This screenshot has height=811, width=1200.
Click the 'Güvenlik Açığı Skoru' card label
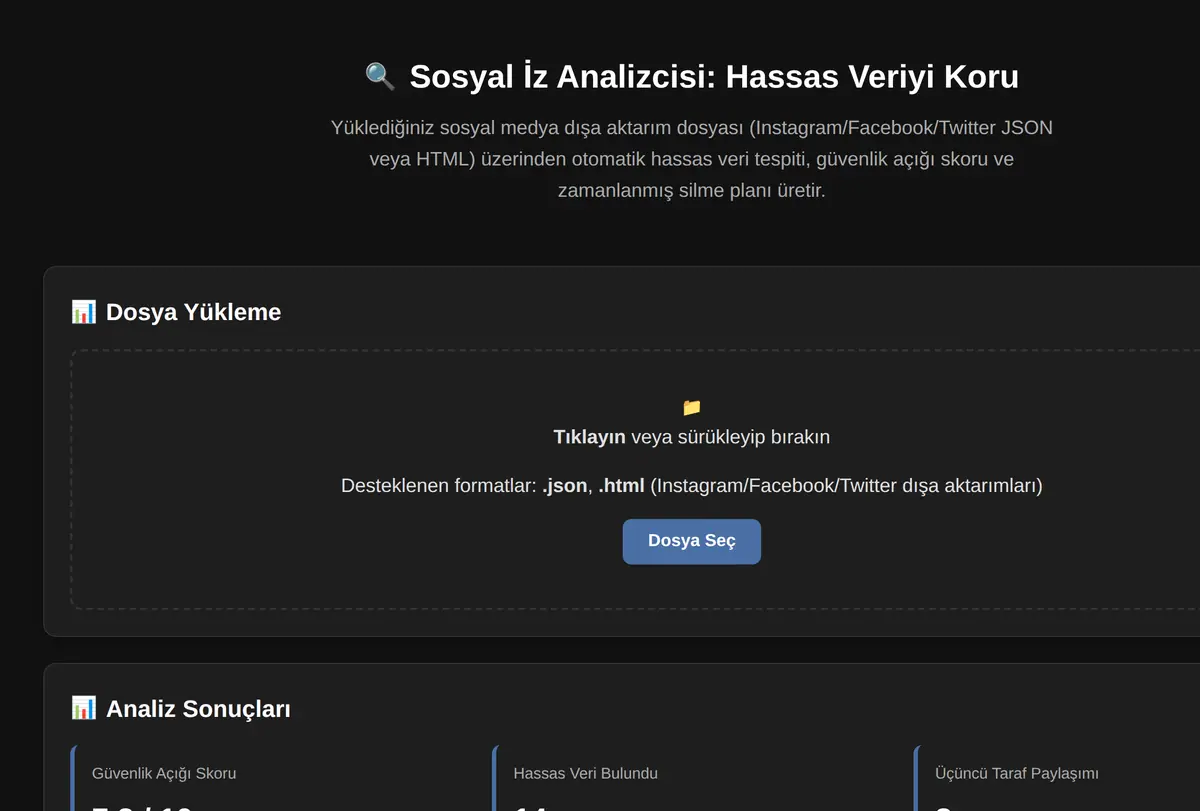tap(164, 773)
